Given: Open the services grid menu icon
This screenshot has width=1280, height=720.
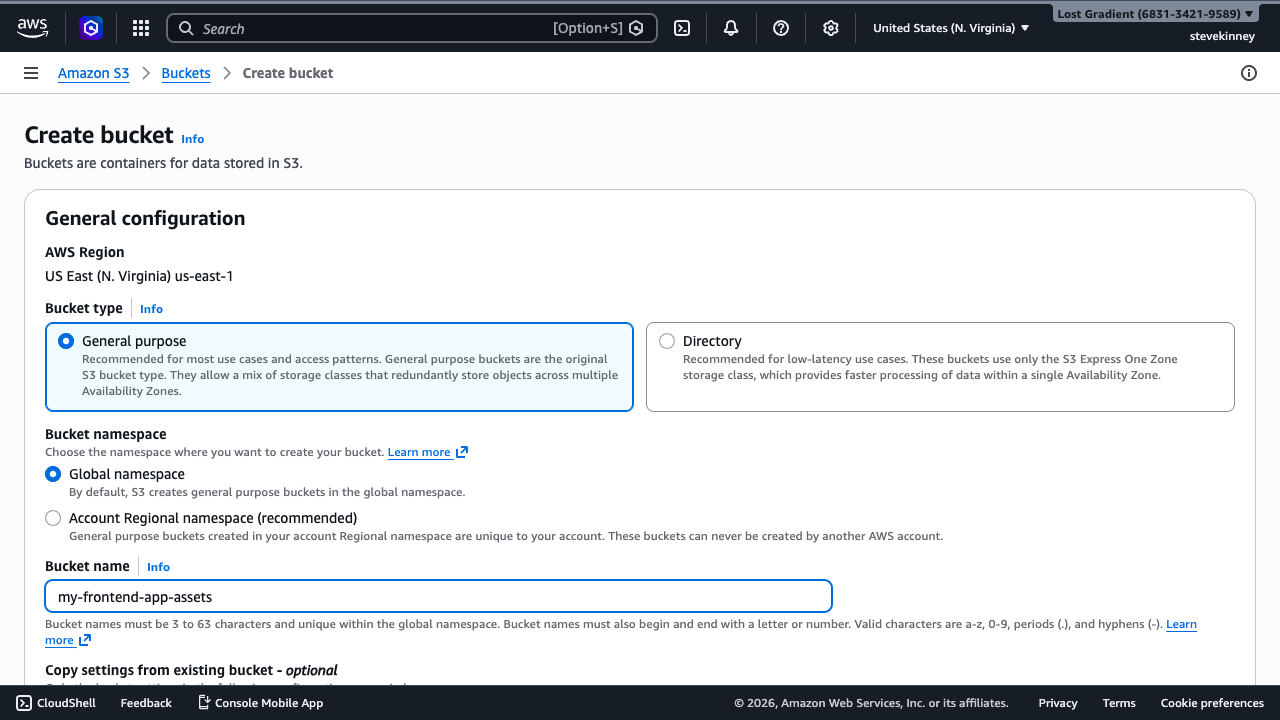Looking at the screenshot, I should [x=141, y=28].
